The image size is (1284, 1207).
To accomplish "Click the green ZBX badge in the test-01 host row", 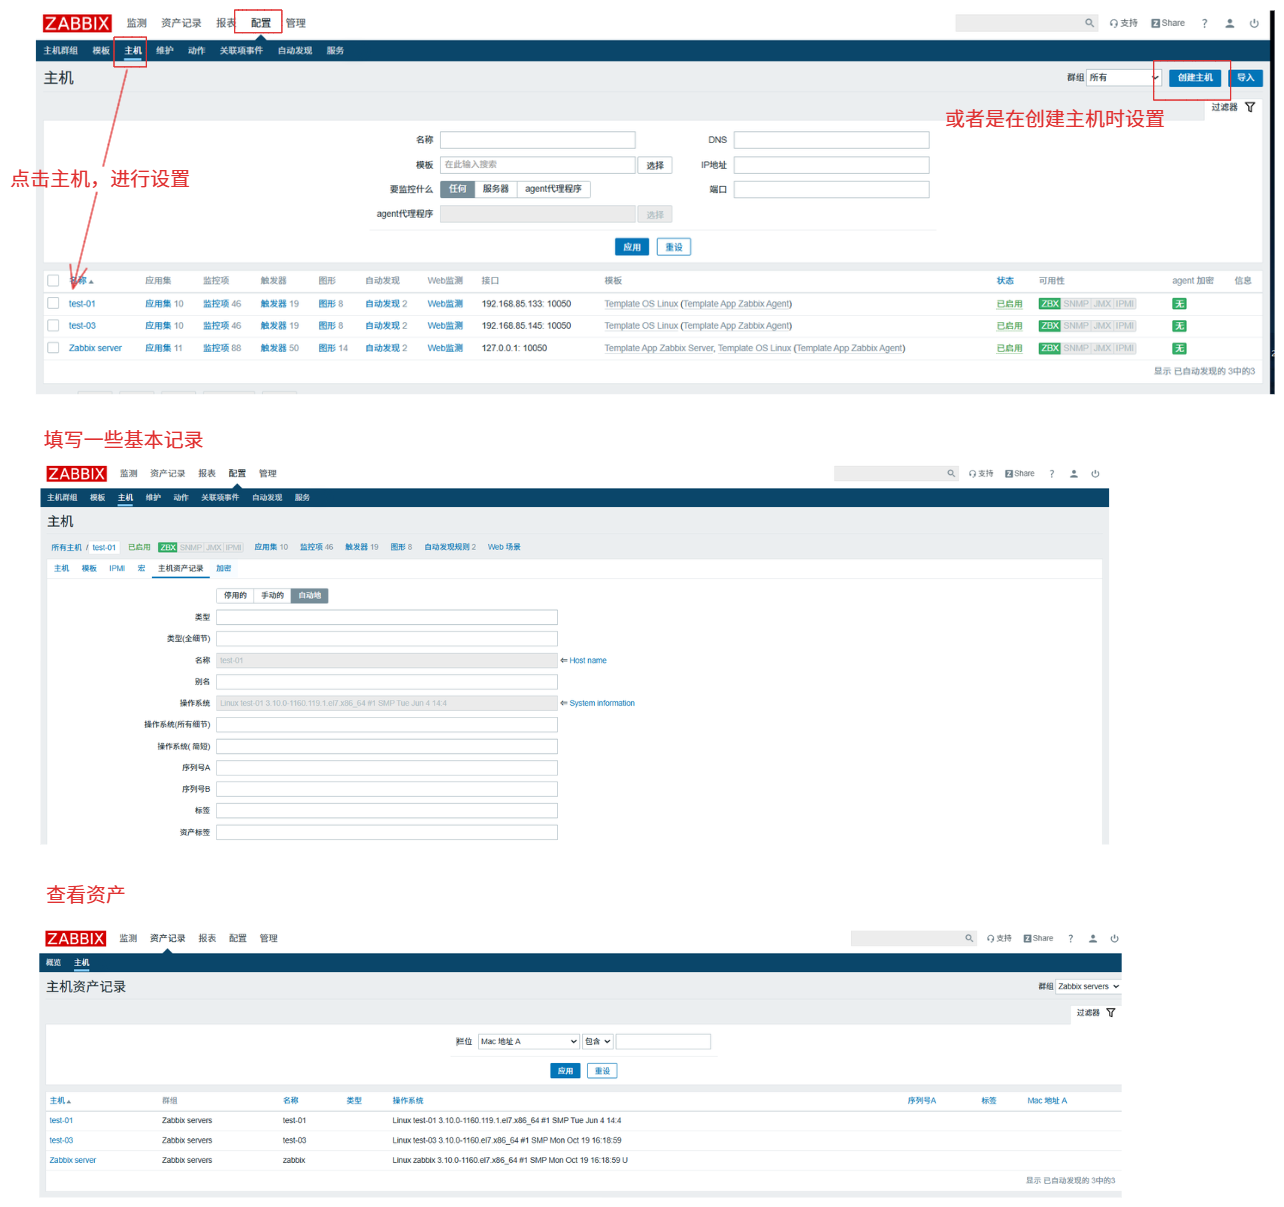I will click(x=1049, y=304).
